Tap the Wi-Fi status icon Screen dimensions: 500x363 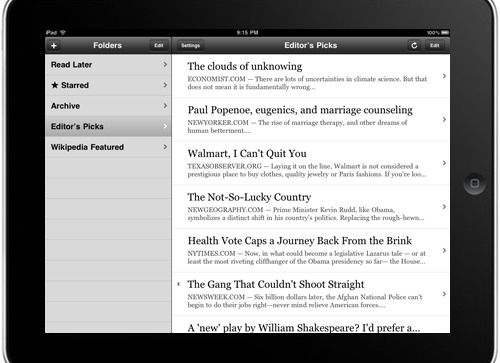[x=63, y=33]
